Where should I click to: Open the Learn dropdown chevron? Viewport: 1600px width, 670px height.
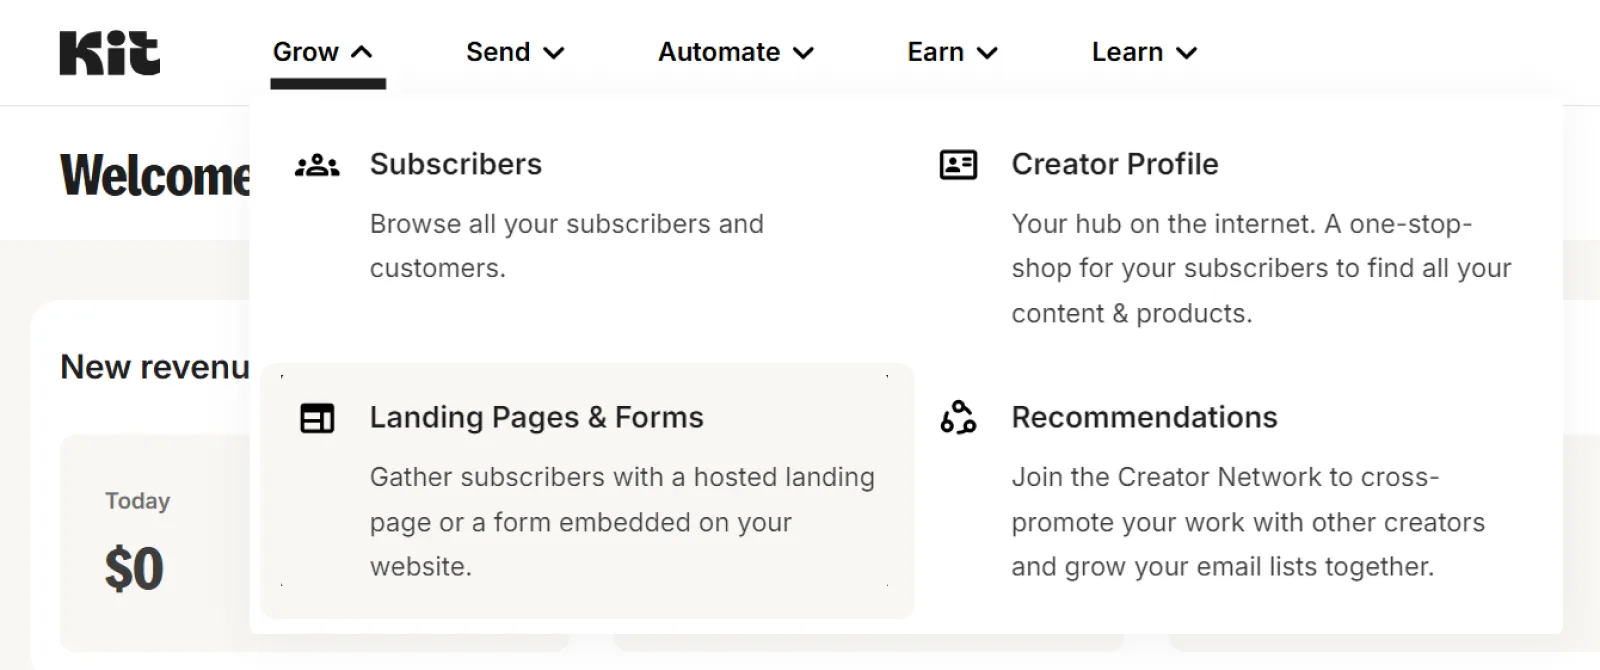[x=1187, y=53]
